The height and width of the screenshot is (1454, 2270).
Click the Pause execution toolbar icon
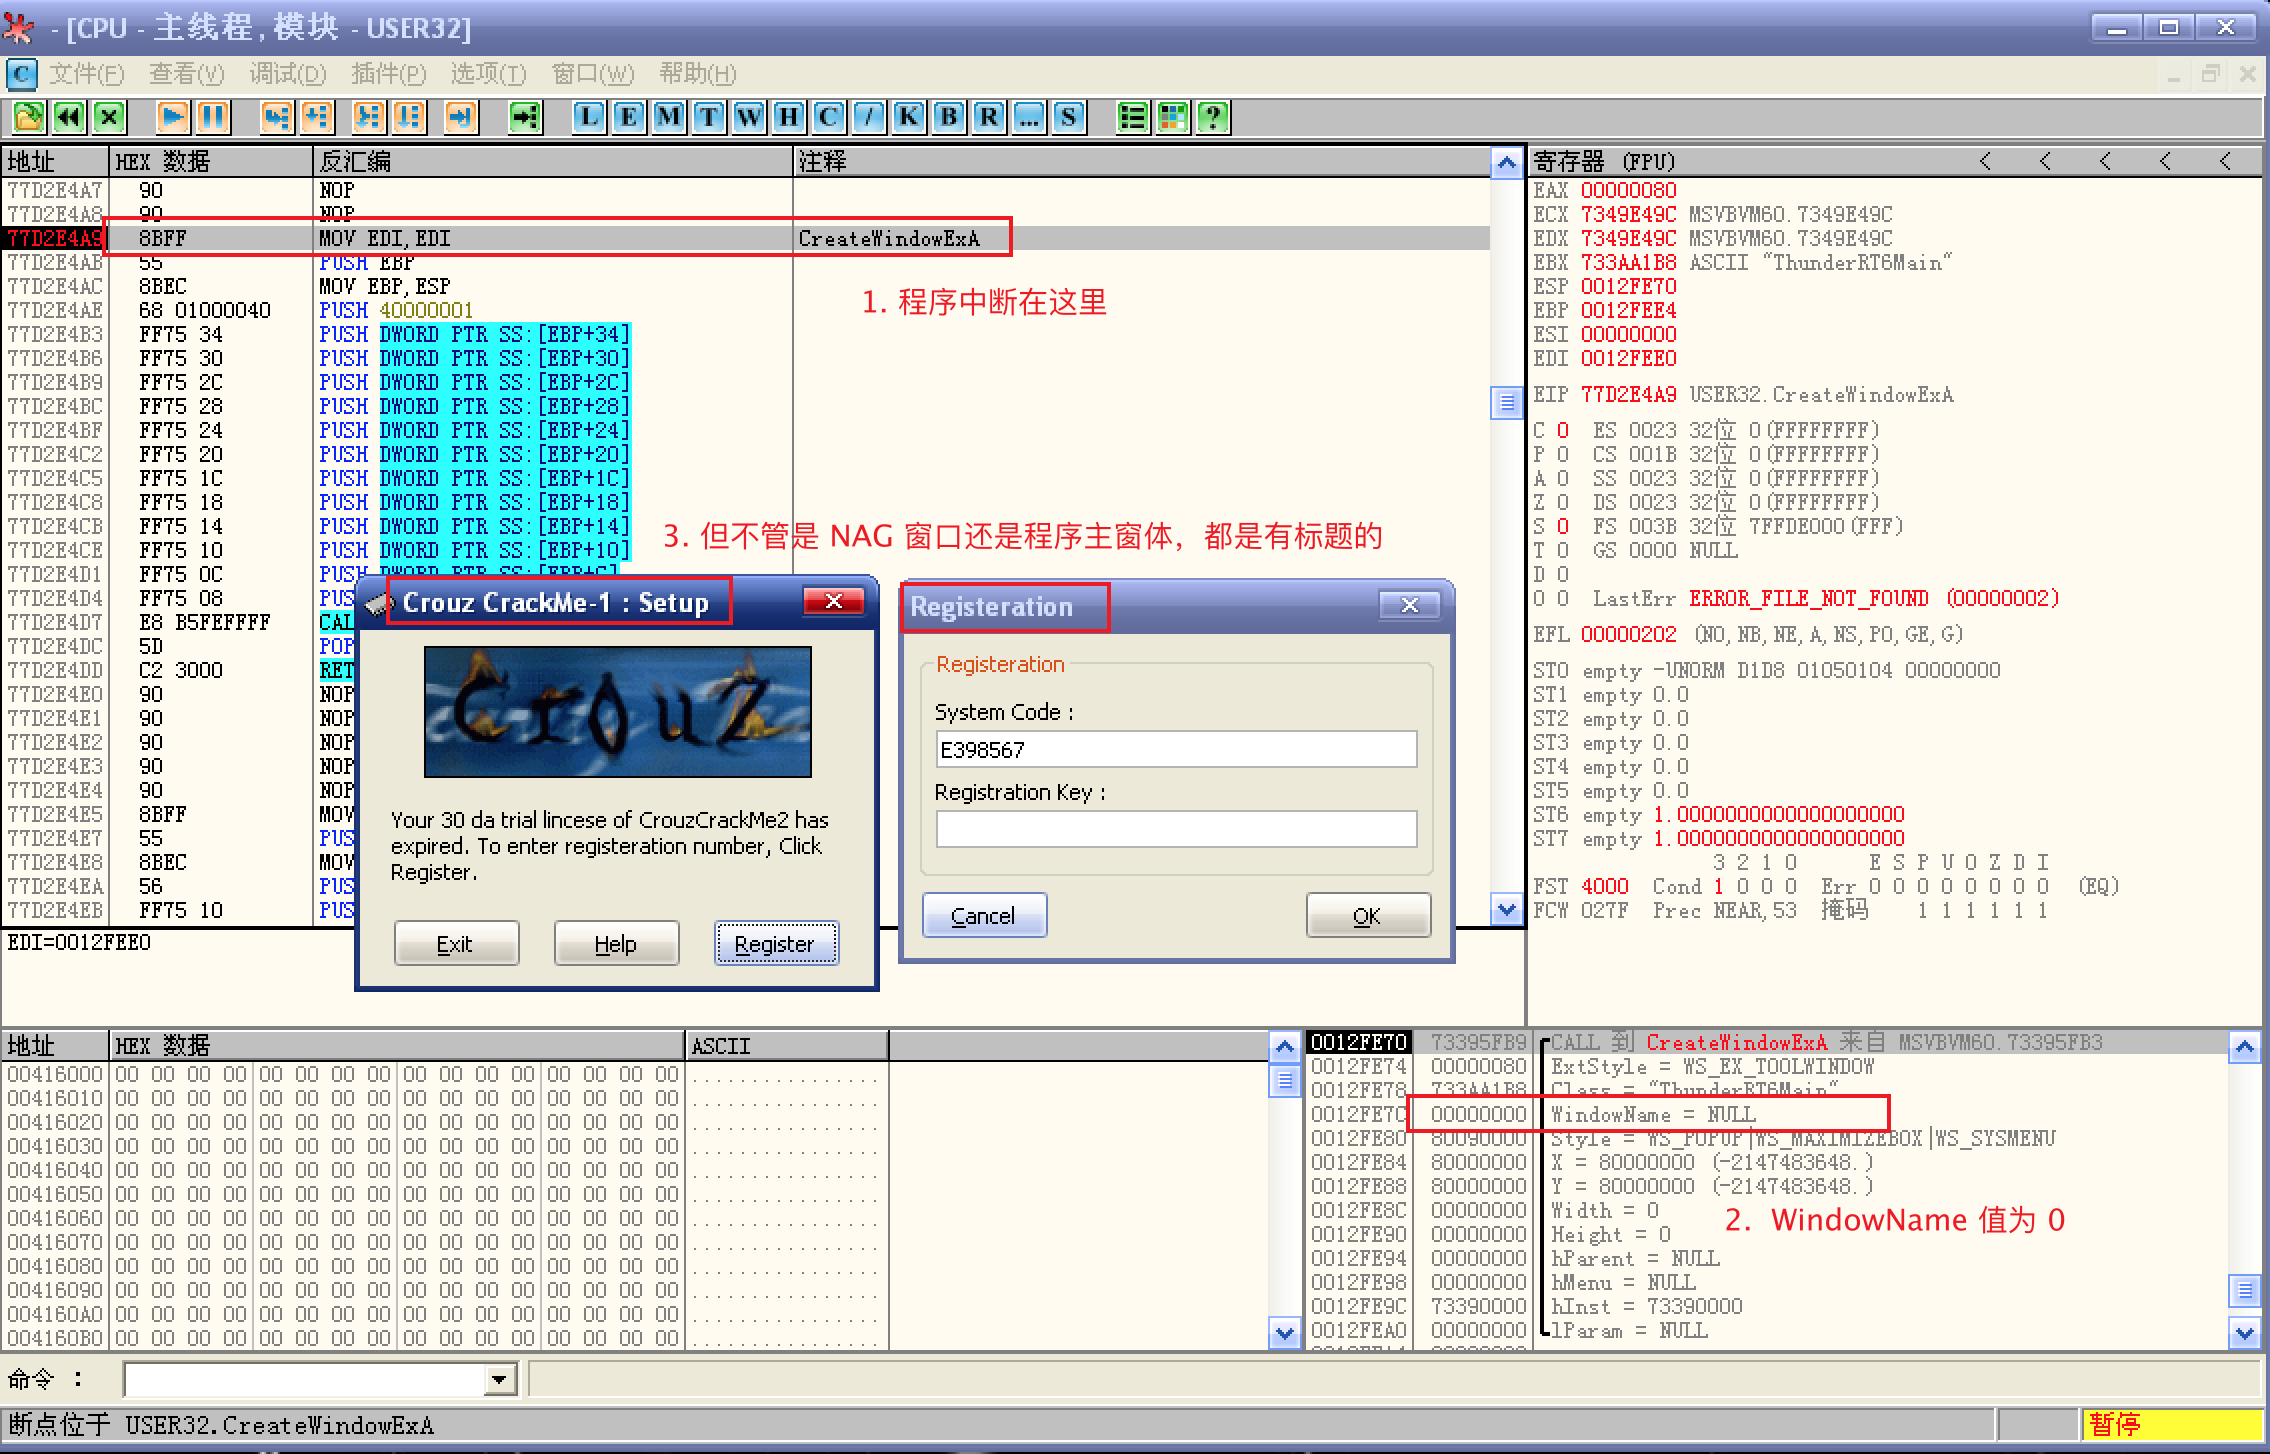coord(213,118)
